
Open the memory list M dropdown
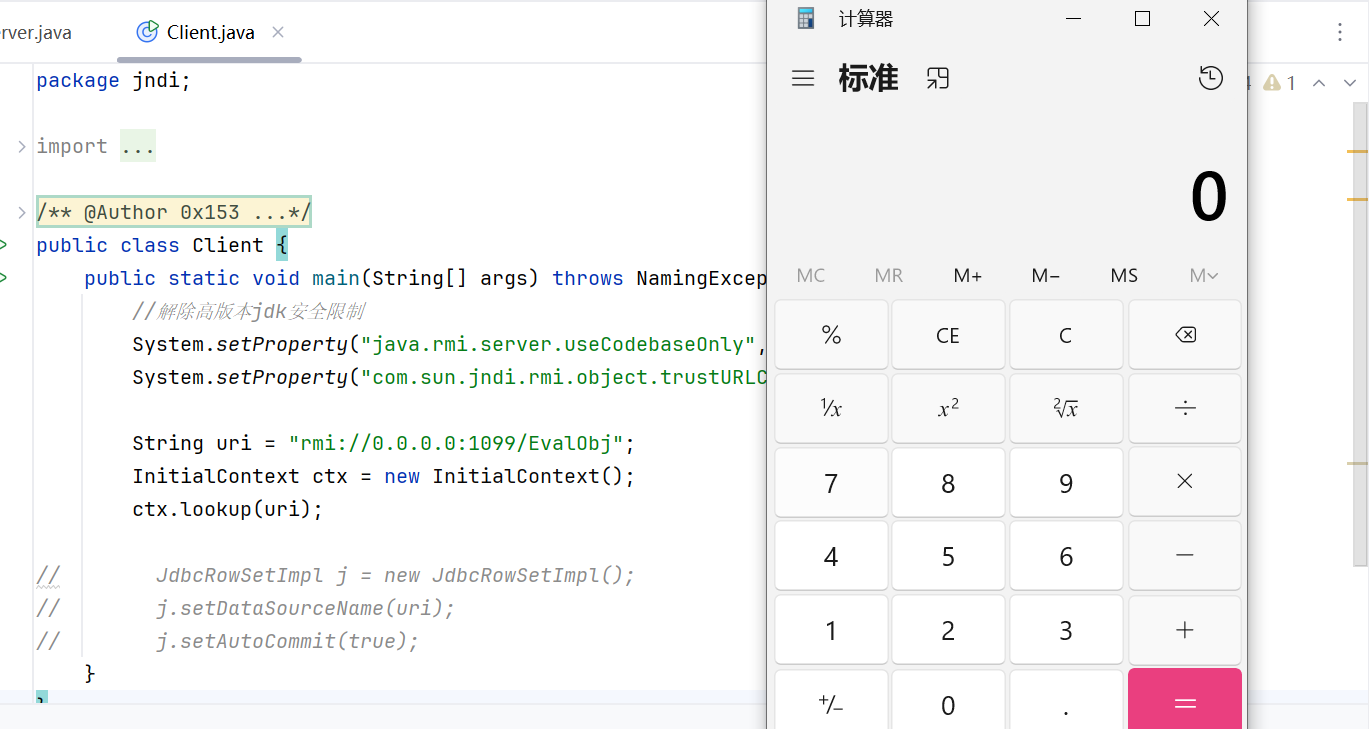coord(1204,275)
